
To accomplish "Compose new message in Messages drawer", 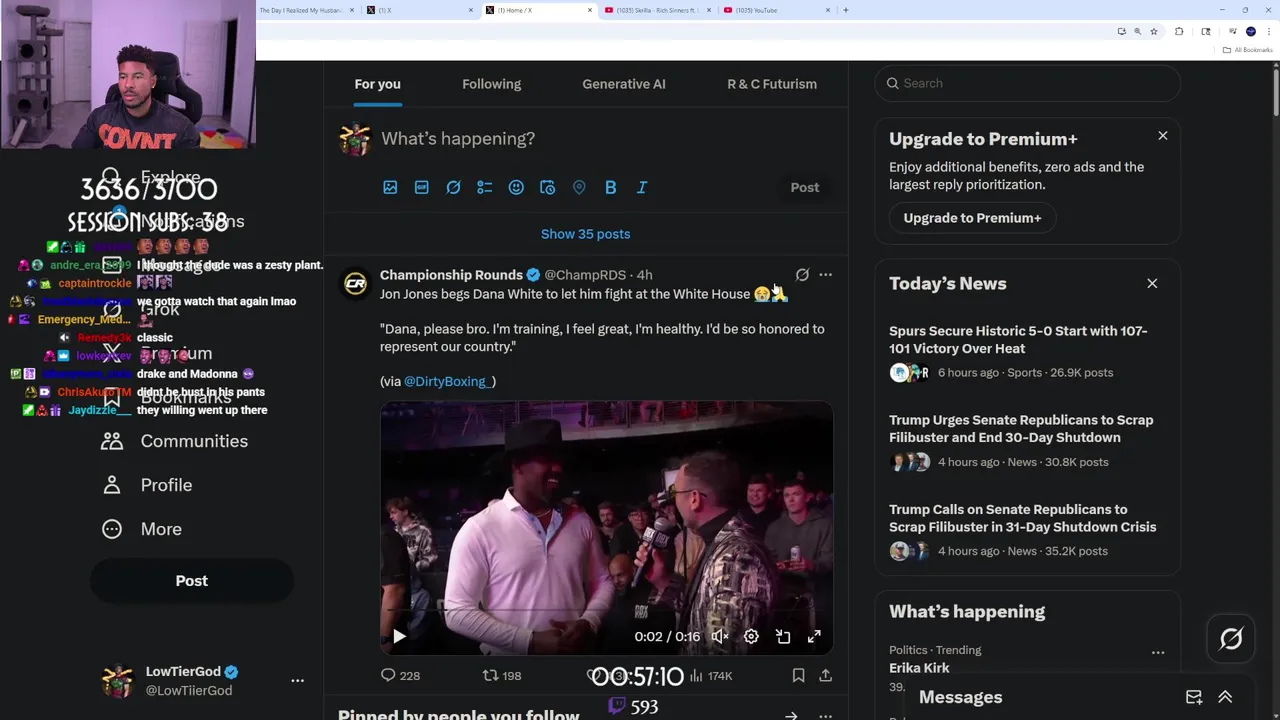I will point(1194,697).
